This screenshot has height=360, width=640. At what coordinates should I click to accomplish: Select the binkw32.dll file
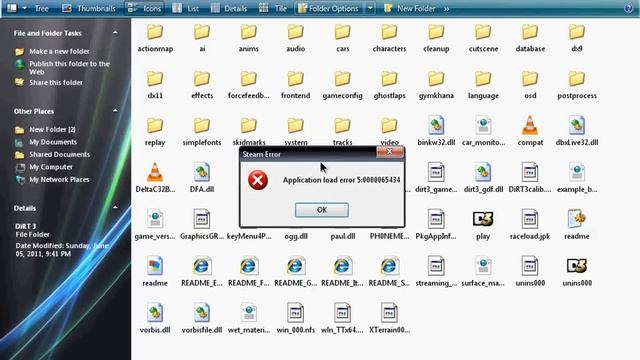(x=436, y=131)
